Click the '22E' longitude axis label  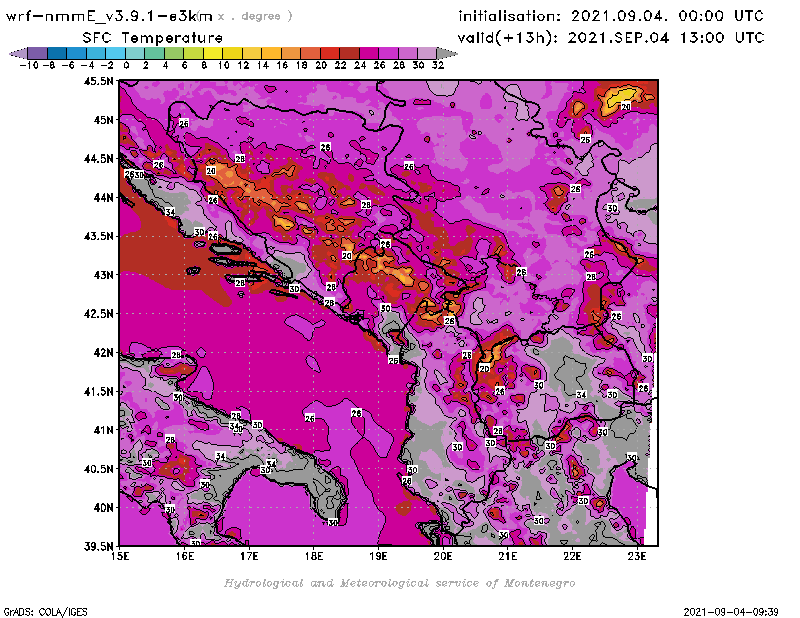[x=572, y=556]
